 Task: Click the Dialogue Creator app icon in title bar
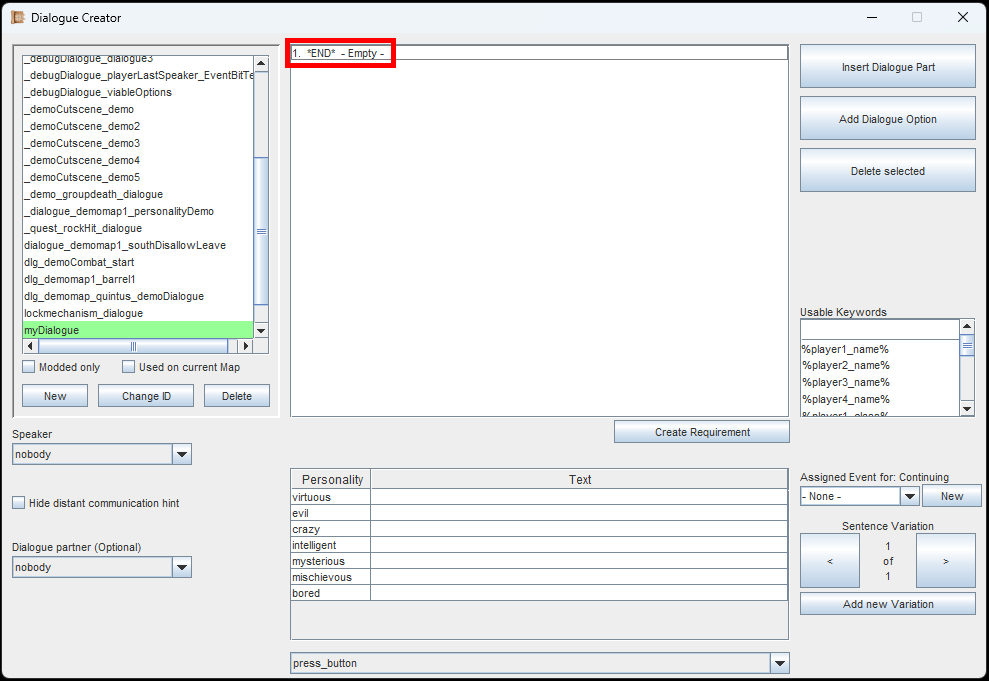[17, 17]
